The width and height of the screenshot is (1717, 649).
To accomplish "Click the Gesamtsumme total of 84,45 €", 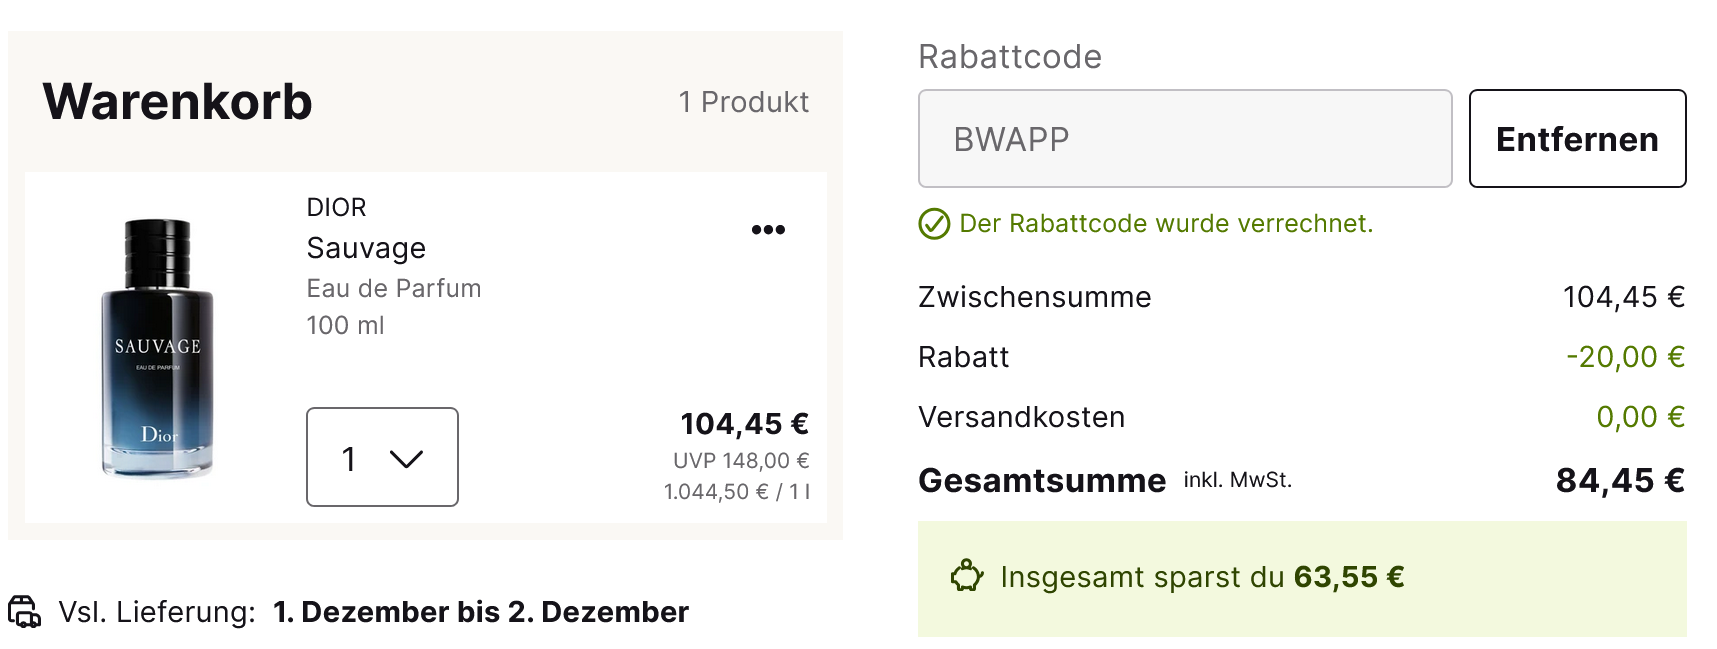I will [1619, 481].
